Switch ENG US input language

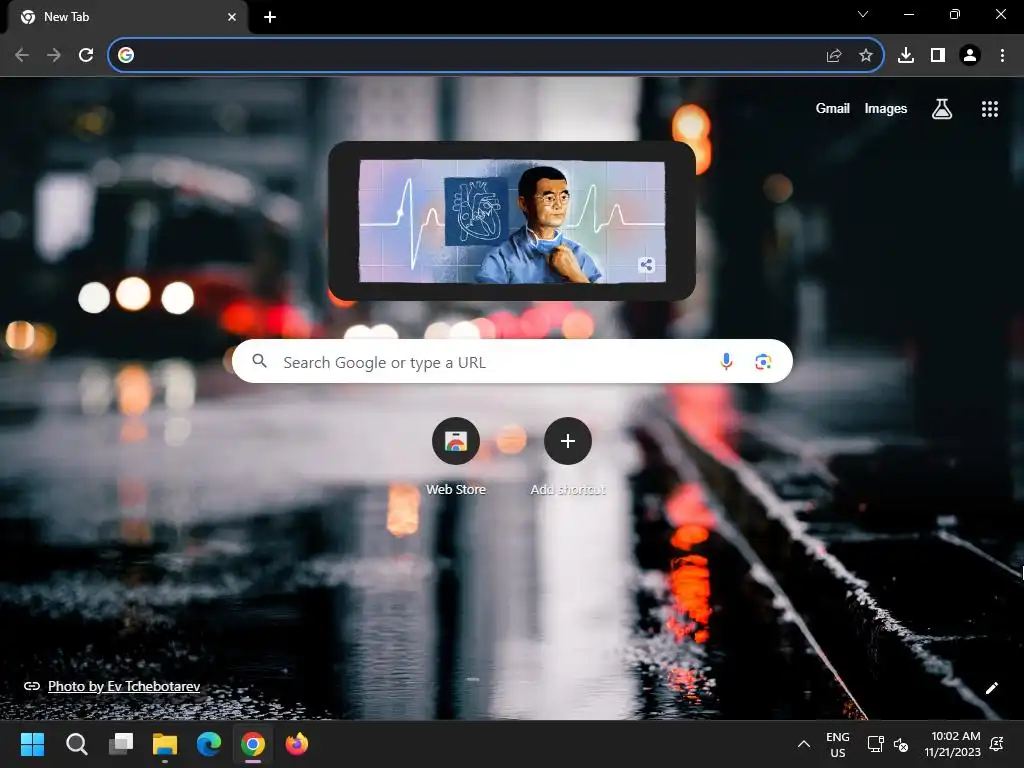(x=838, y=744)
